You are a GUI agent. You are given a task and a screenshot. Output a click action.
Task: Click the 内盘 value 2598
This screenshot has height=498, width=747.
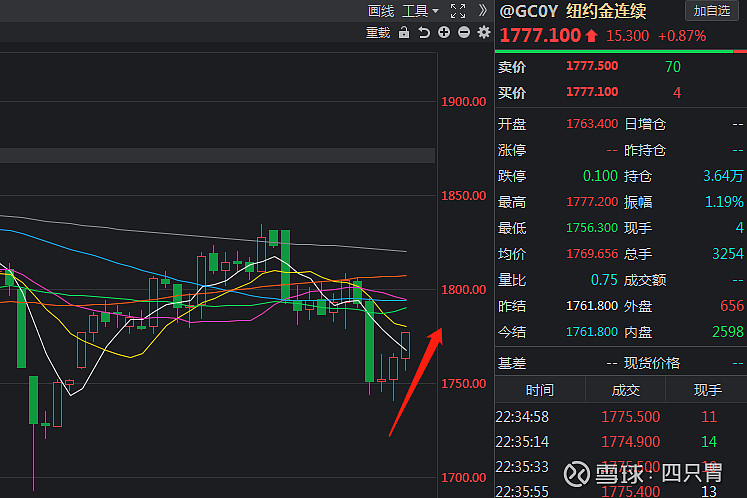(x=727, y=332)
